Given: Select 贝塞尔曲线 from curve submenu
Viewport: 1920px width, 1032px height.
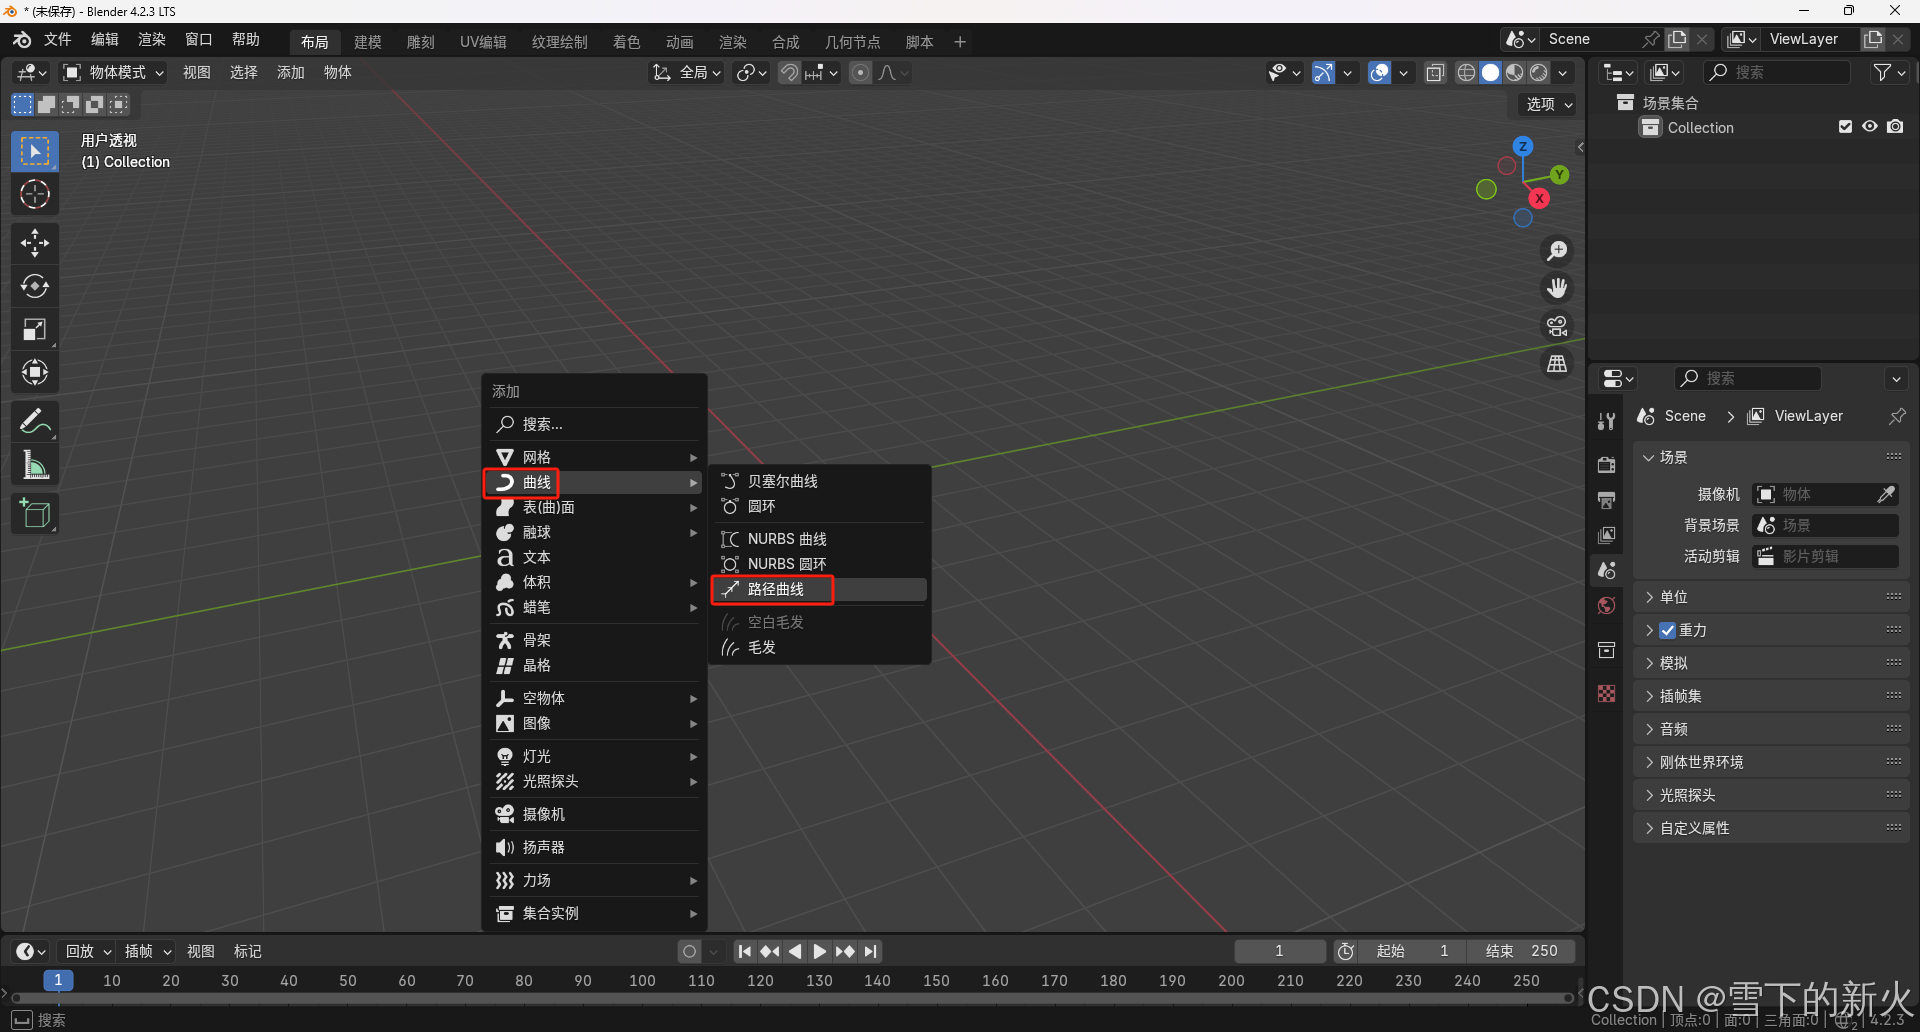Looking at the screenshot, I should (820, 481).
